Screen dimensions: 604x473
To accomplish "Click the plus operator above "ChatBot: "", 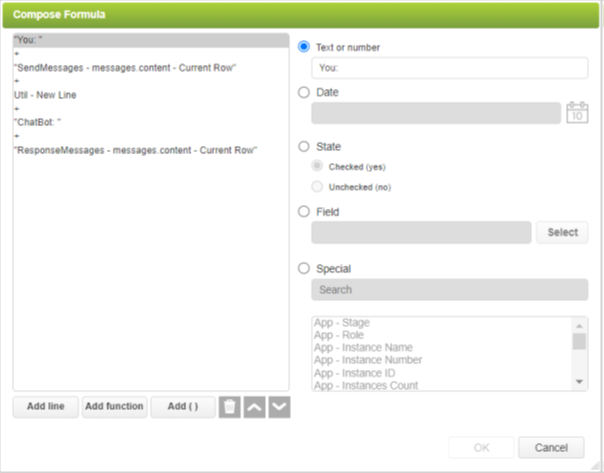I will [x=17, y=109].
